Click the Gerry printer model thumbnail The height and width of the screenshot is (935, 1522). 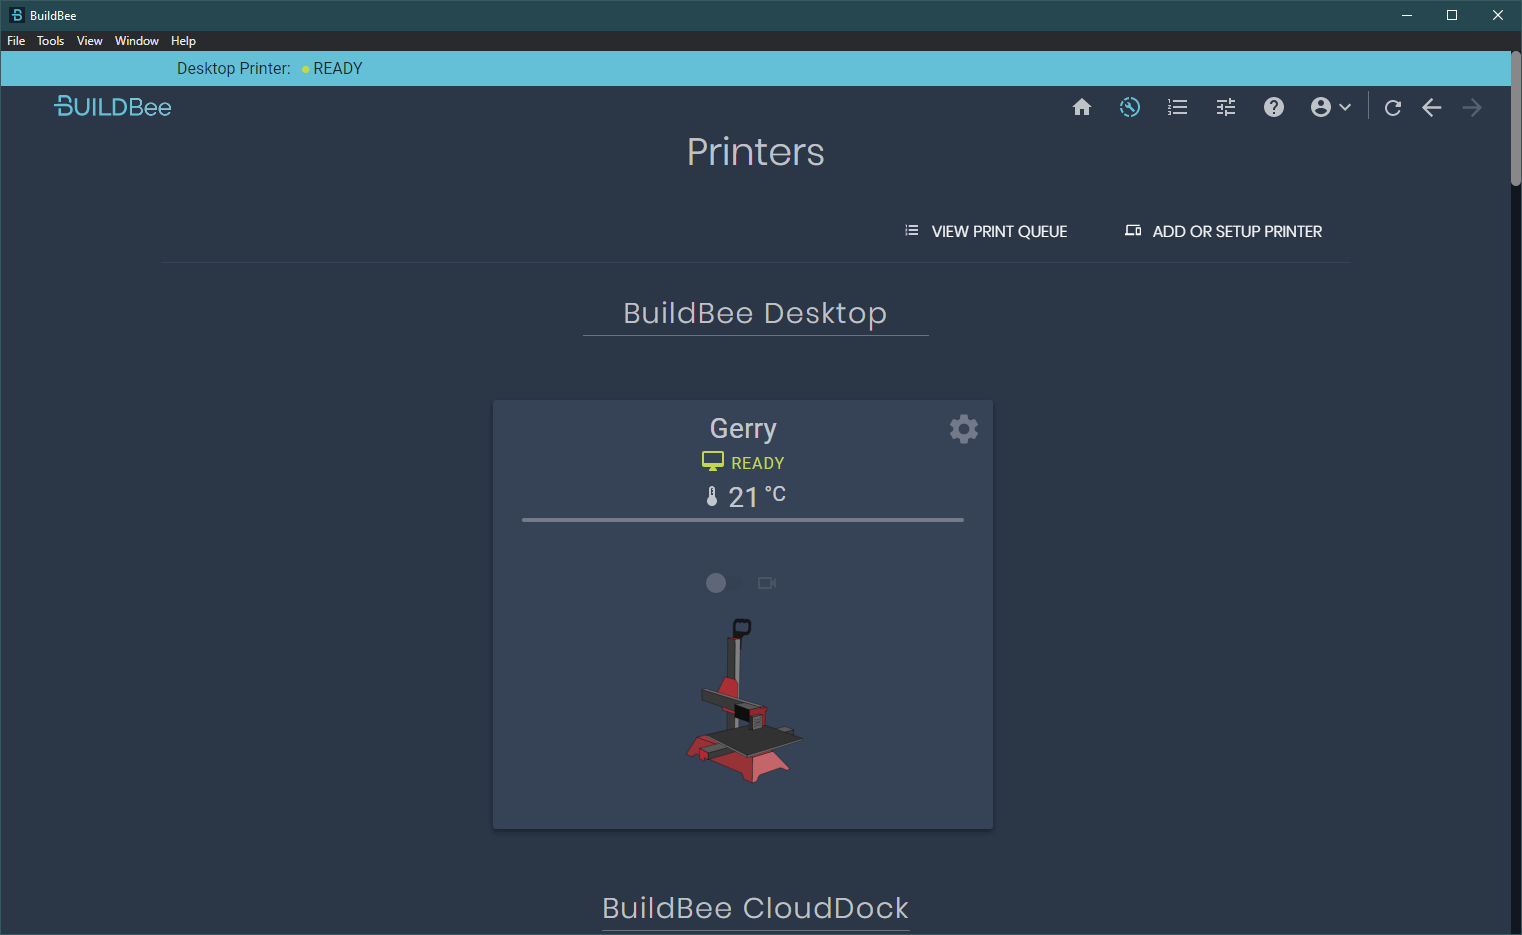pyautogui.click(x=744, y=700)
